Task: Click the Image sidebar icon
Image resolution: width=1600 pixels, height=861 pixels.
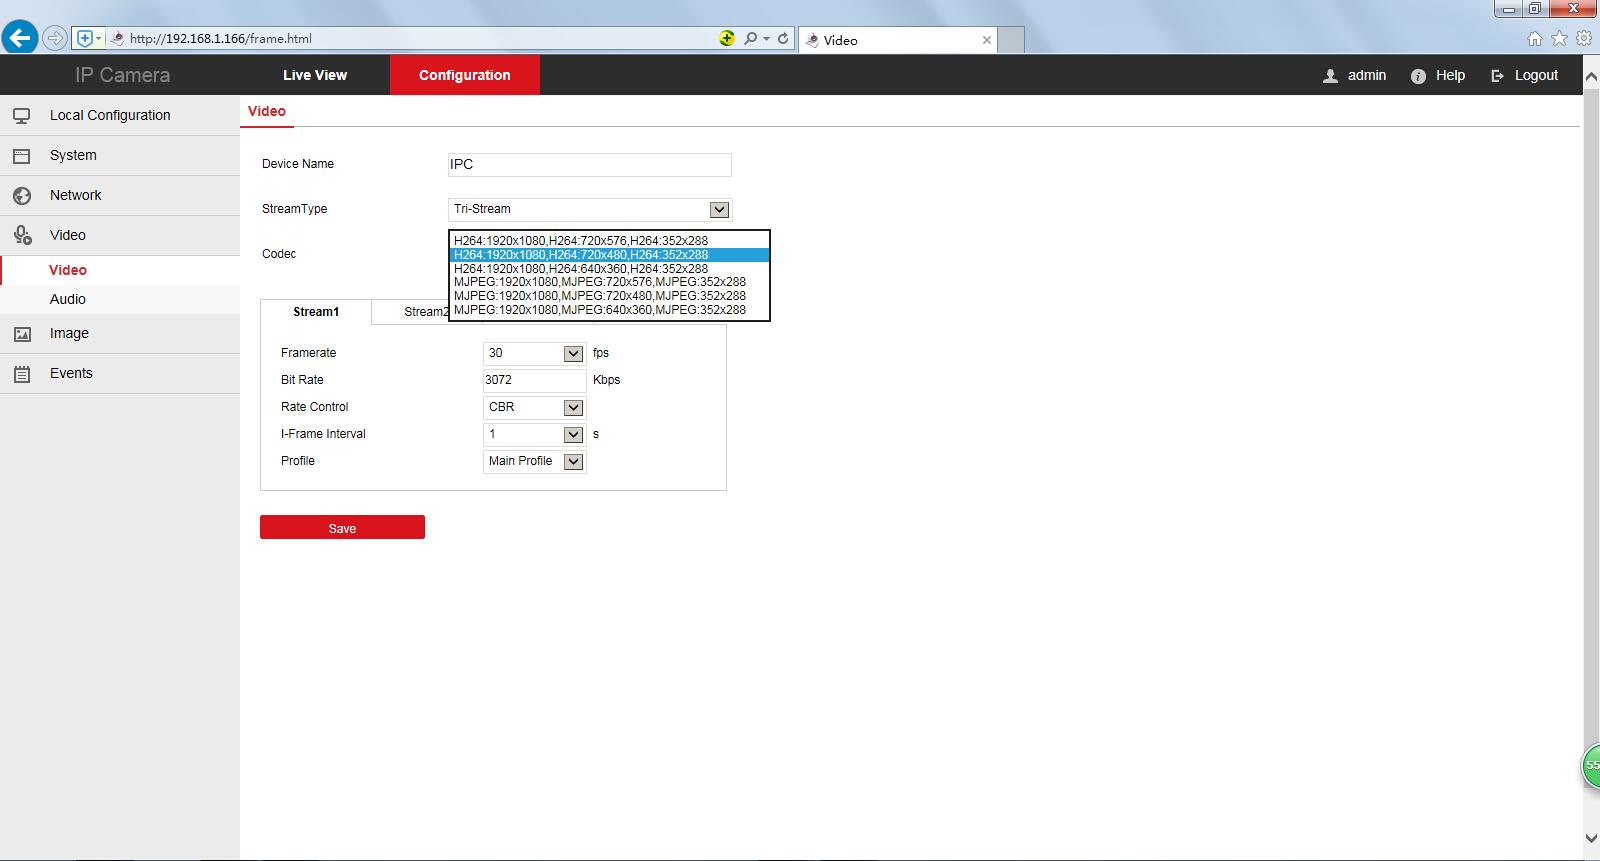Action: [x=21, y=334]
